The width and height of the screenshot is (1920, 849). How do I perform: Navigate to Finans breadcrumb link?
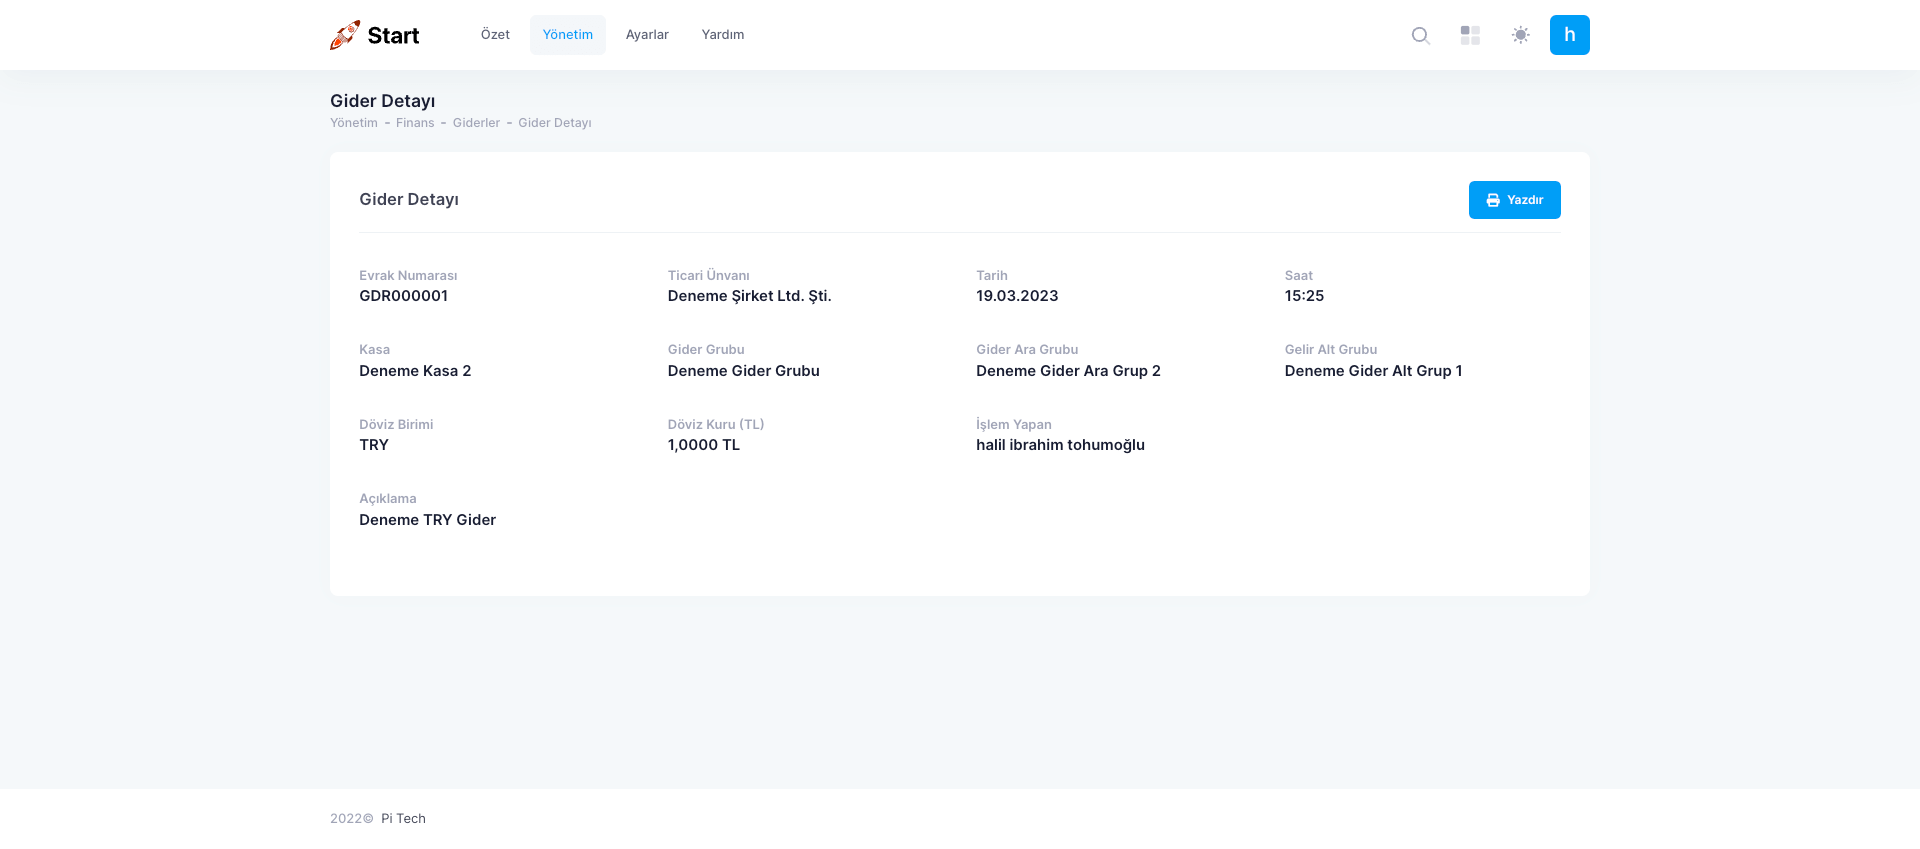(415, 123)
